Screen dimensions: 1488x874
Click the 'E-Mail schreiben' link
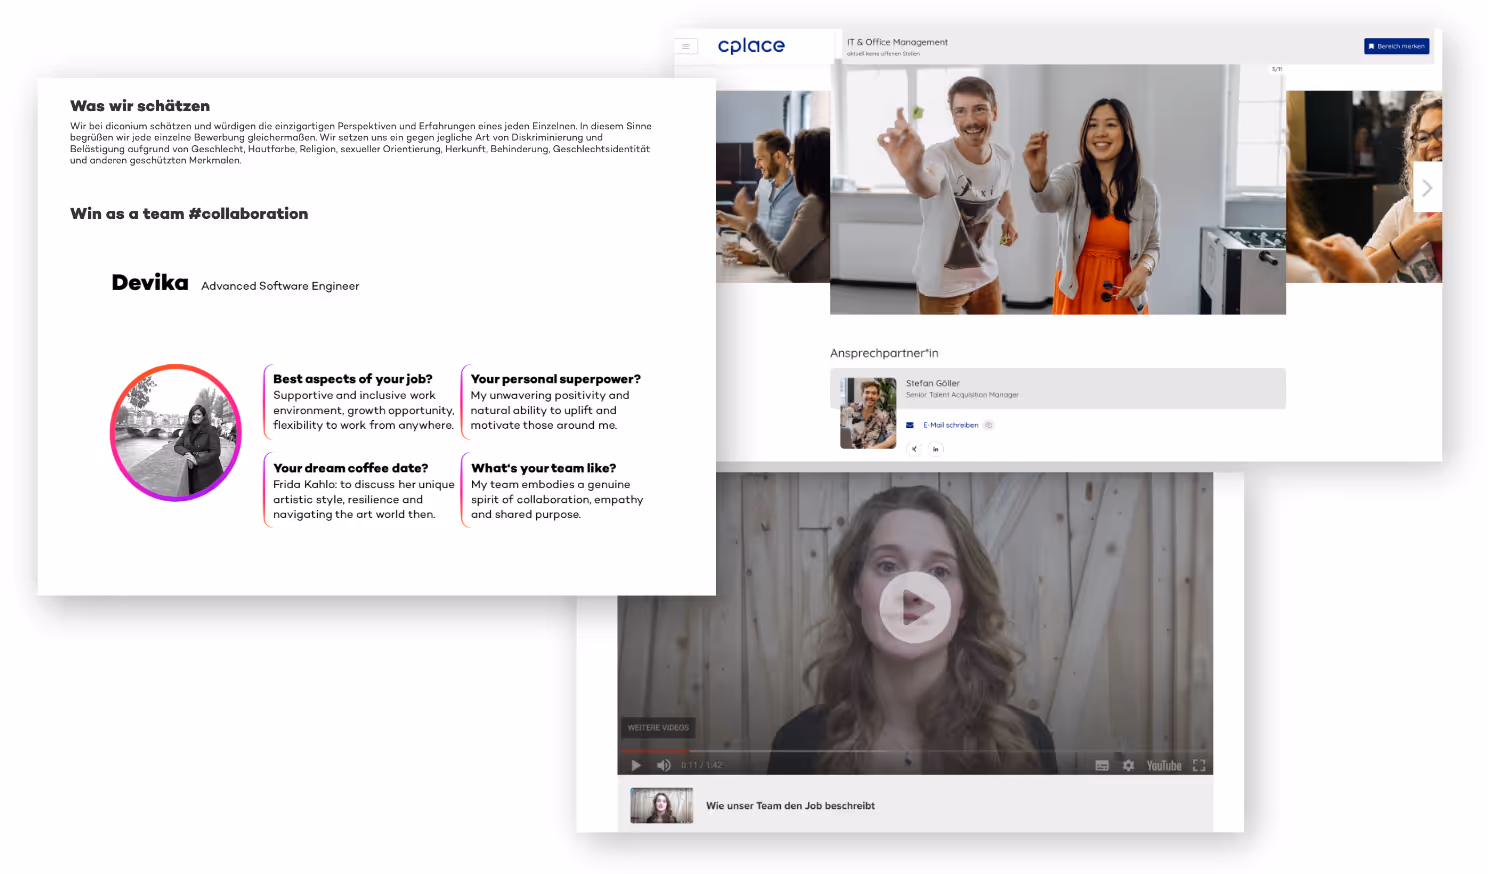(x=950, y=425)
